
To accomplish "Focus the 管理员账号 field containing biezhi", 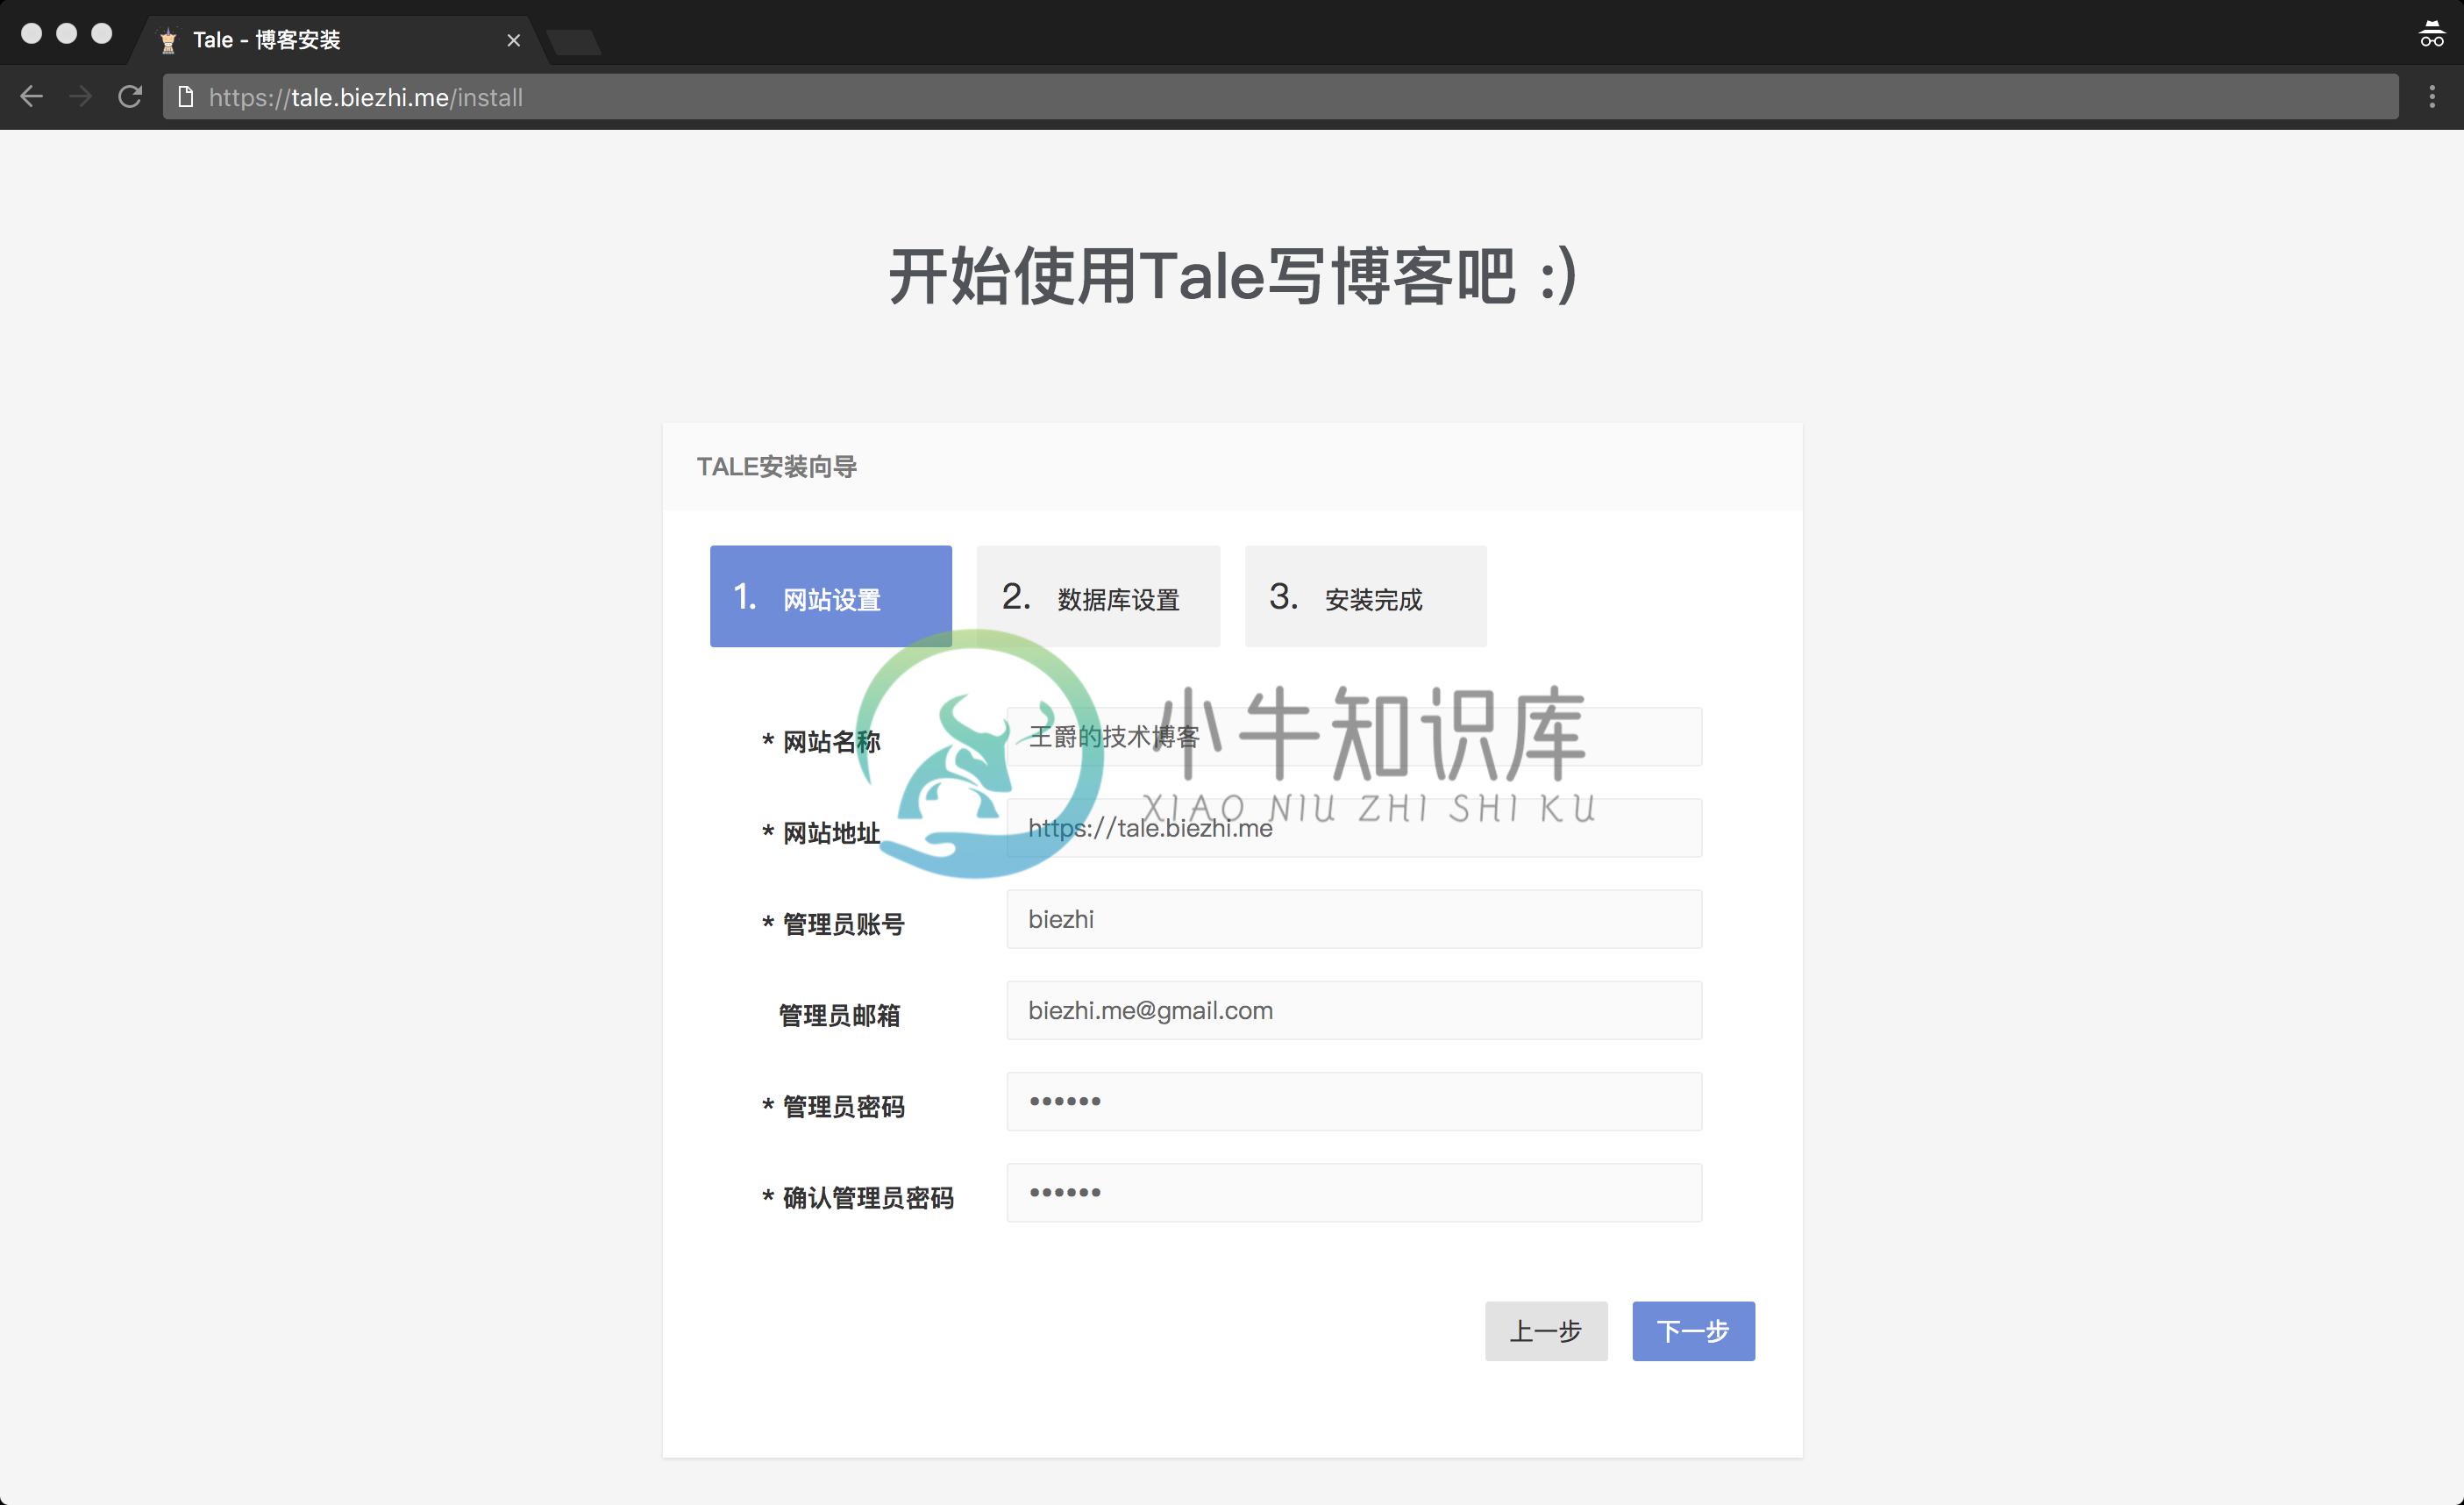I will tap(1354, 919).
